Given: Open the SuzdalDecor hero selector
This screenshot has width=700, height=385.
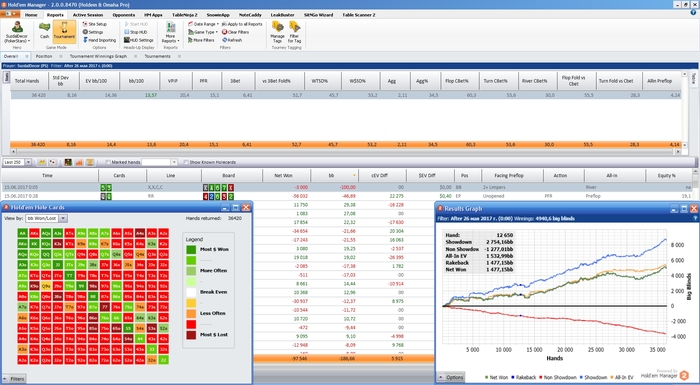Looking at the screenshot, I should pyautogui.click(x=17, y=32).
